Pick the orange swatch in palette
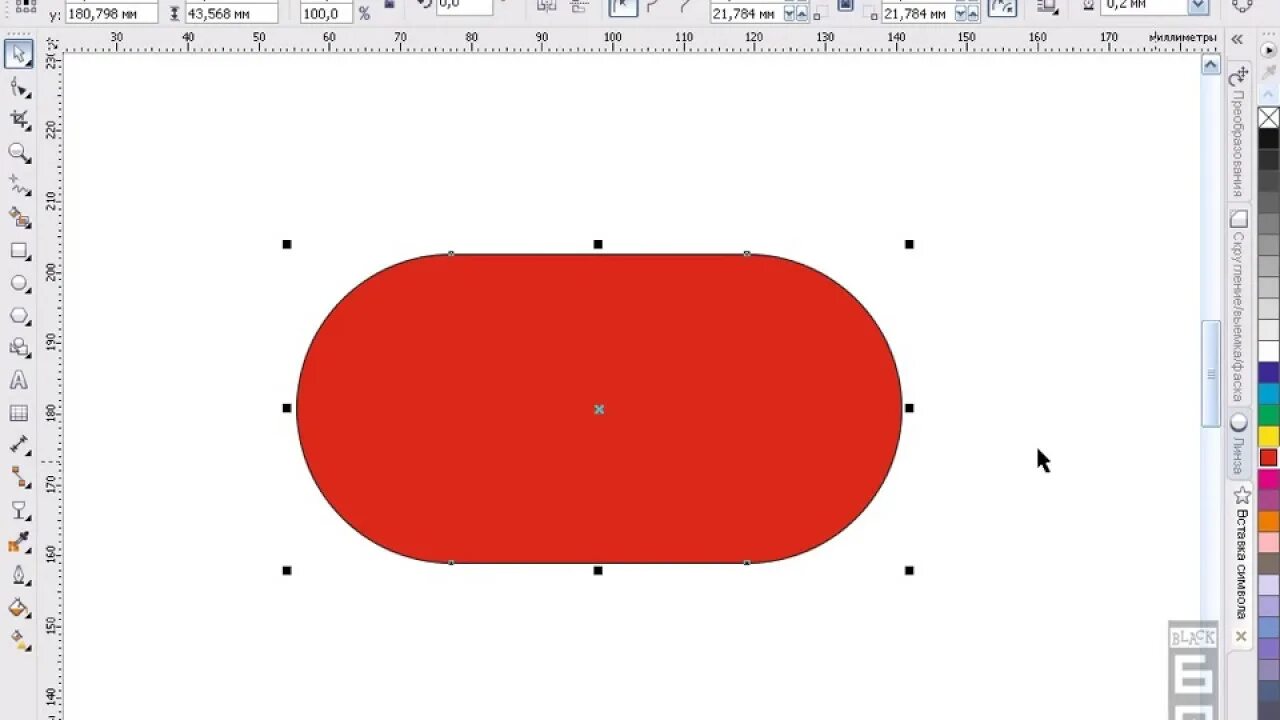1280x720 pixels. tap(1268, 521)
